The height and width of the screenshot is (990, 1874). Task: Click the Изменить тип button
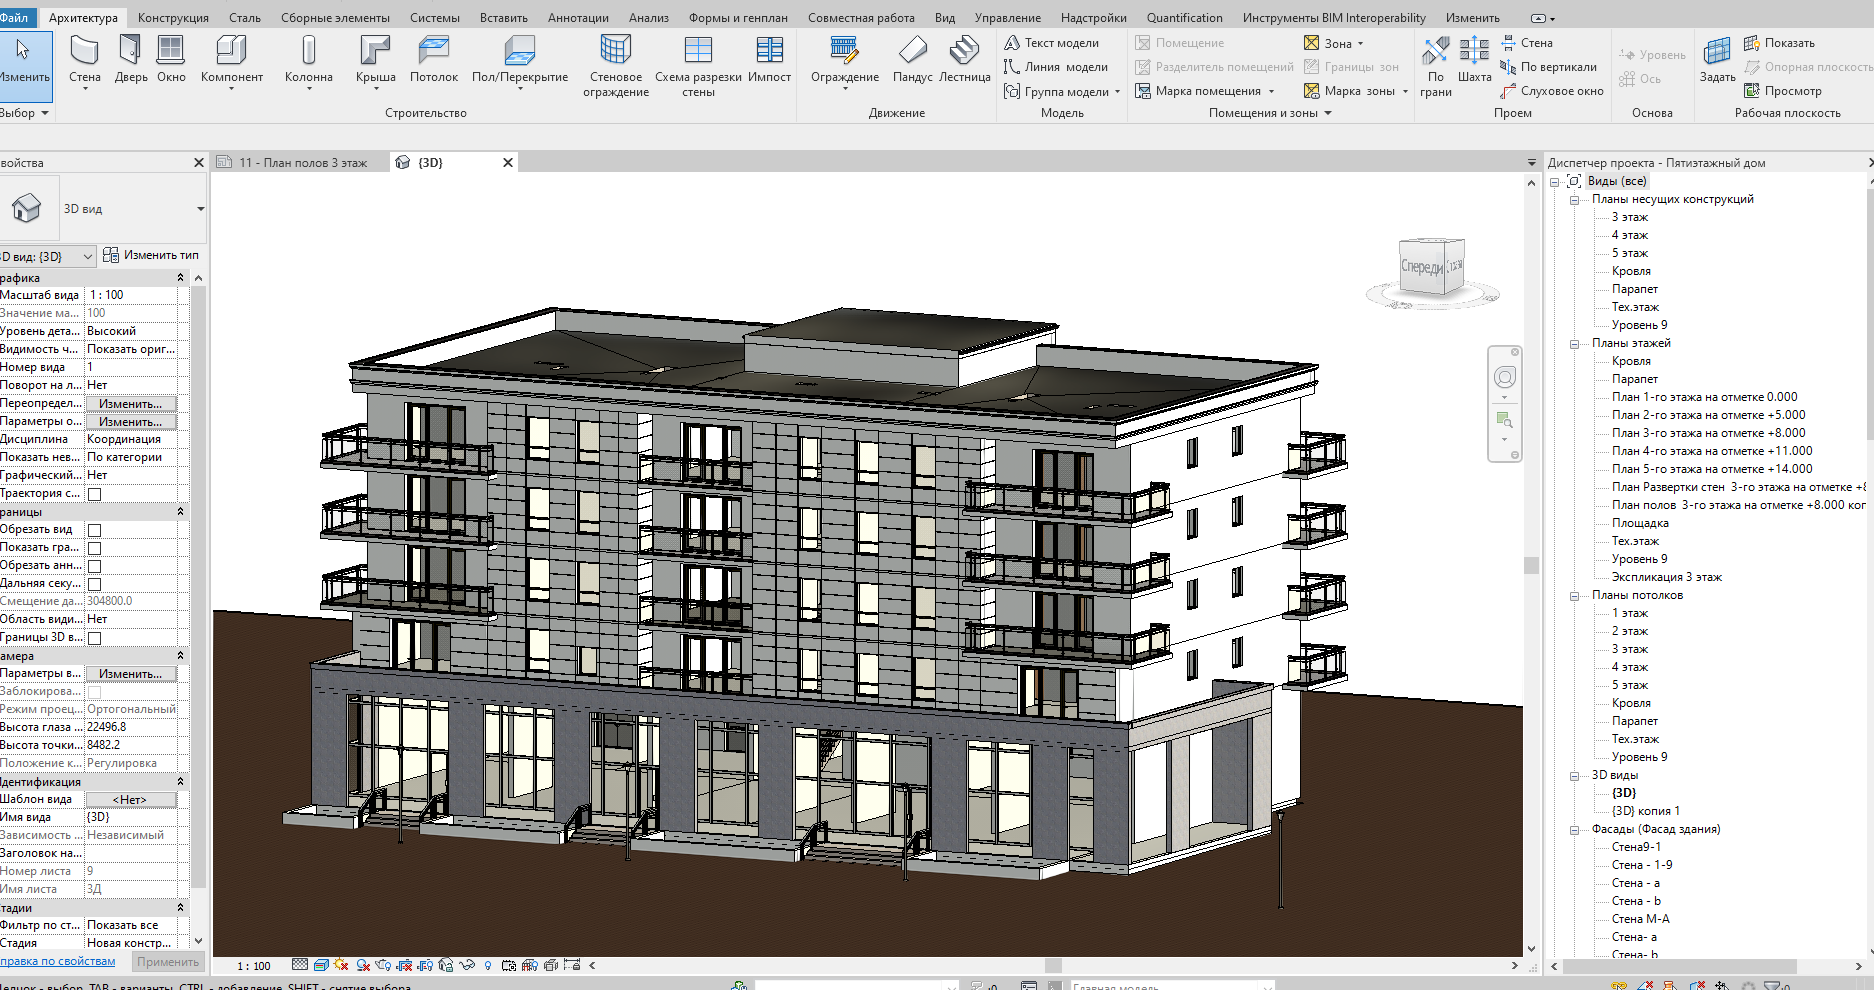point(150,255)
